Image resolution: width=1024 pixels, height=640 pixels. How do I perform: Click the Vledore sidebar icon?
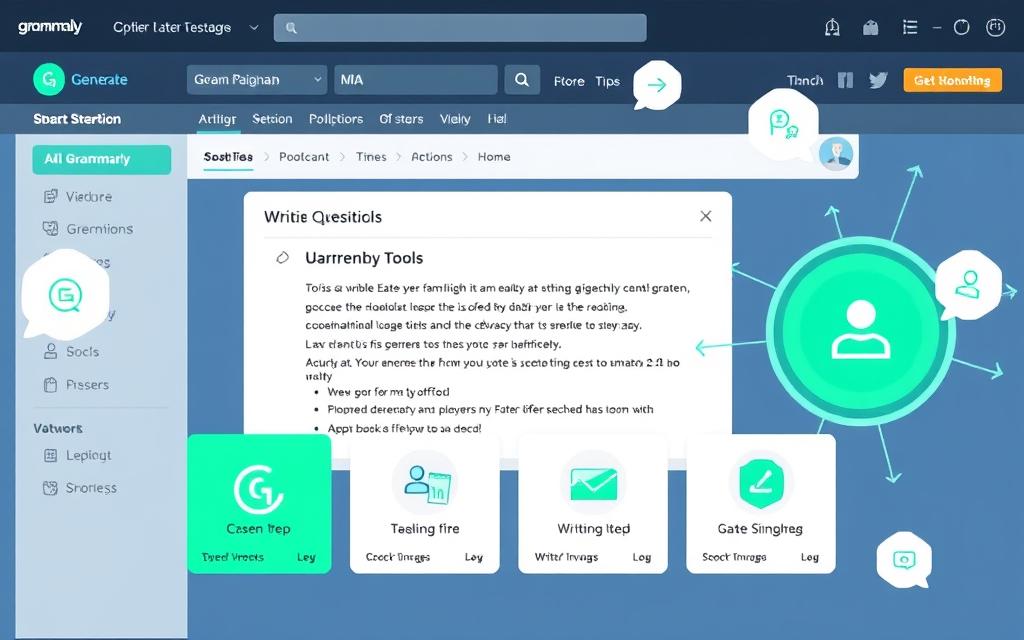pyautogui.click(x=50, y=196)
